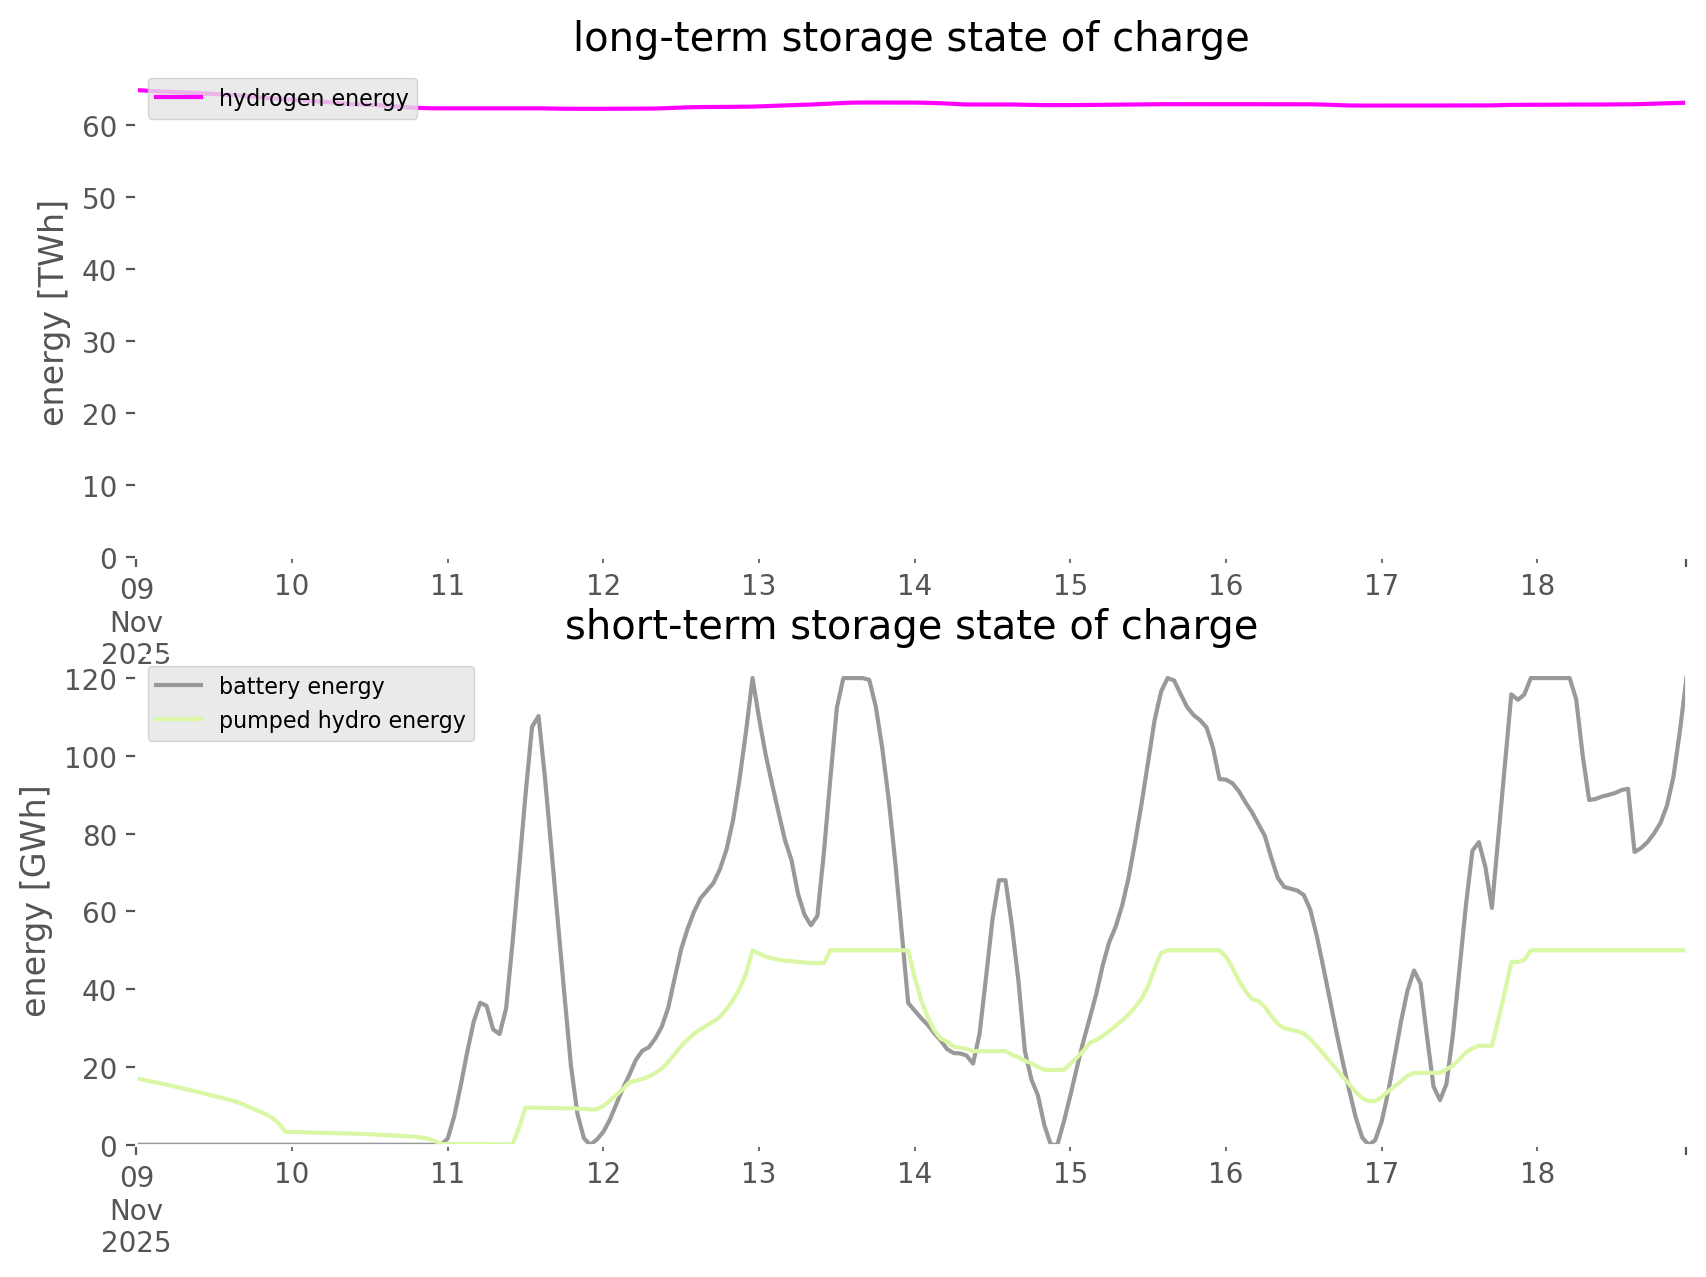Screen dimensions: 1706x1277
Task: Select the battery energy legend label
Action: tap(301, 686)
